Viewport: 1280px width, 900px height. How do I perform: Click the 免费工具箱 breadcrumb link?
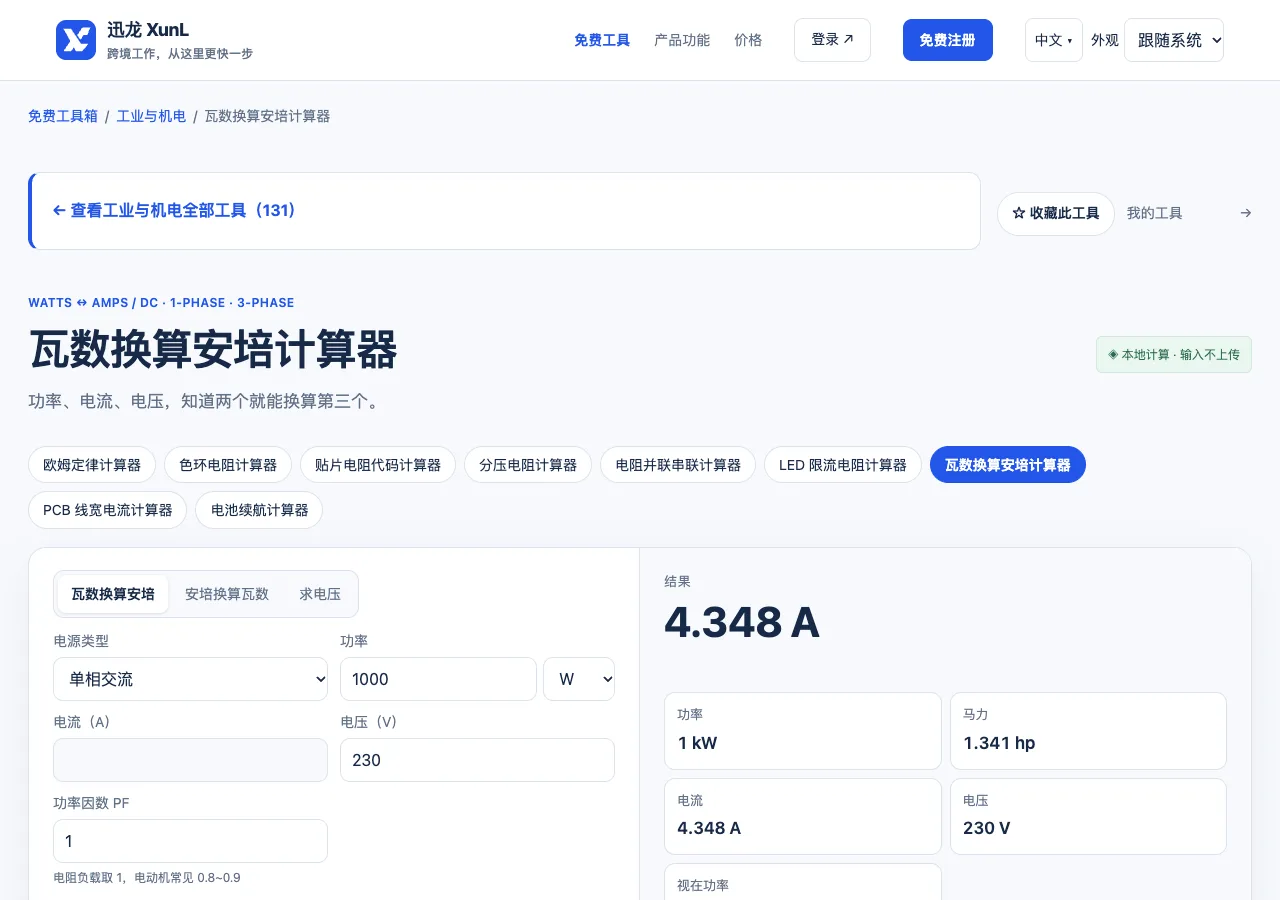point(63,116)
